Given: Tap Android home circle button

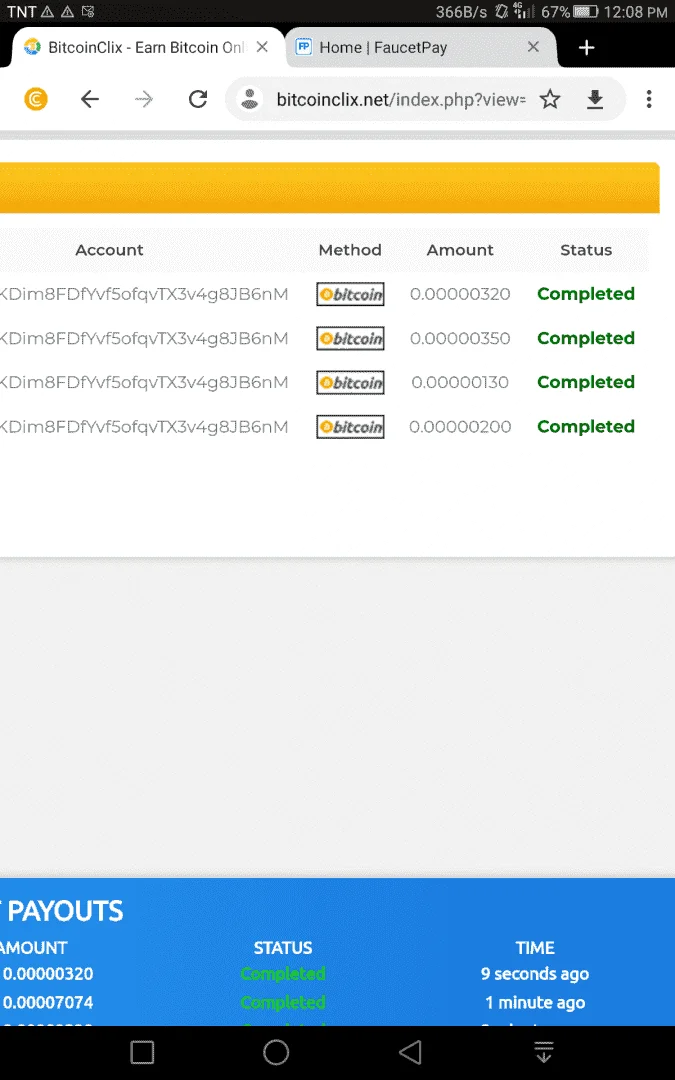Looking at the screenshot, I should [276, 1052].
